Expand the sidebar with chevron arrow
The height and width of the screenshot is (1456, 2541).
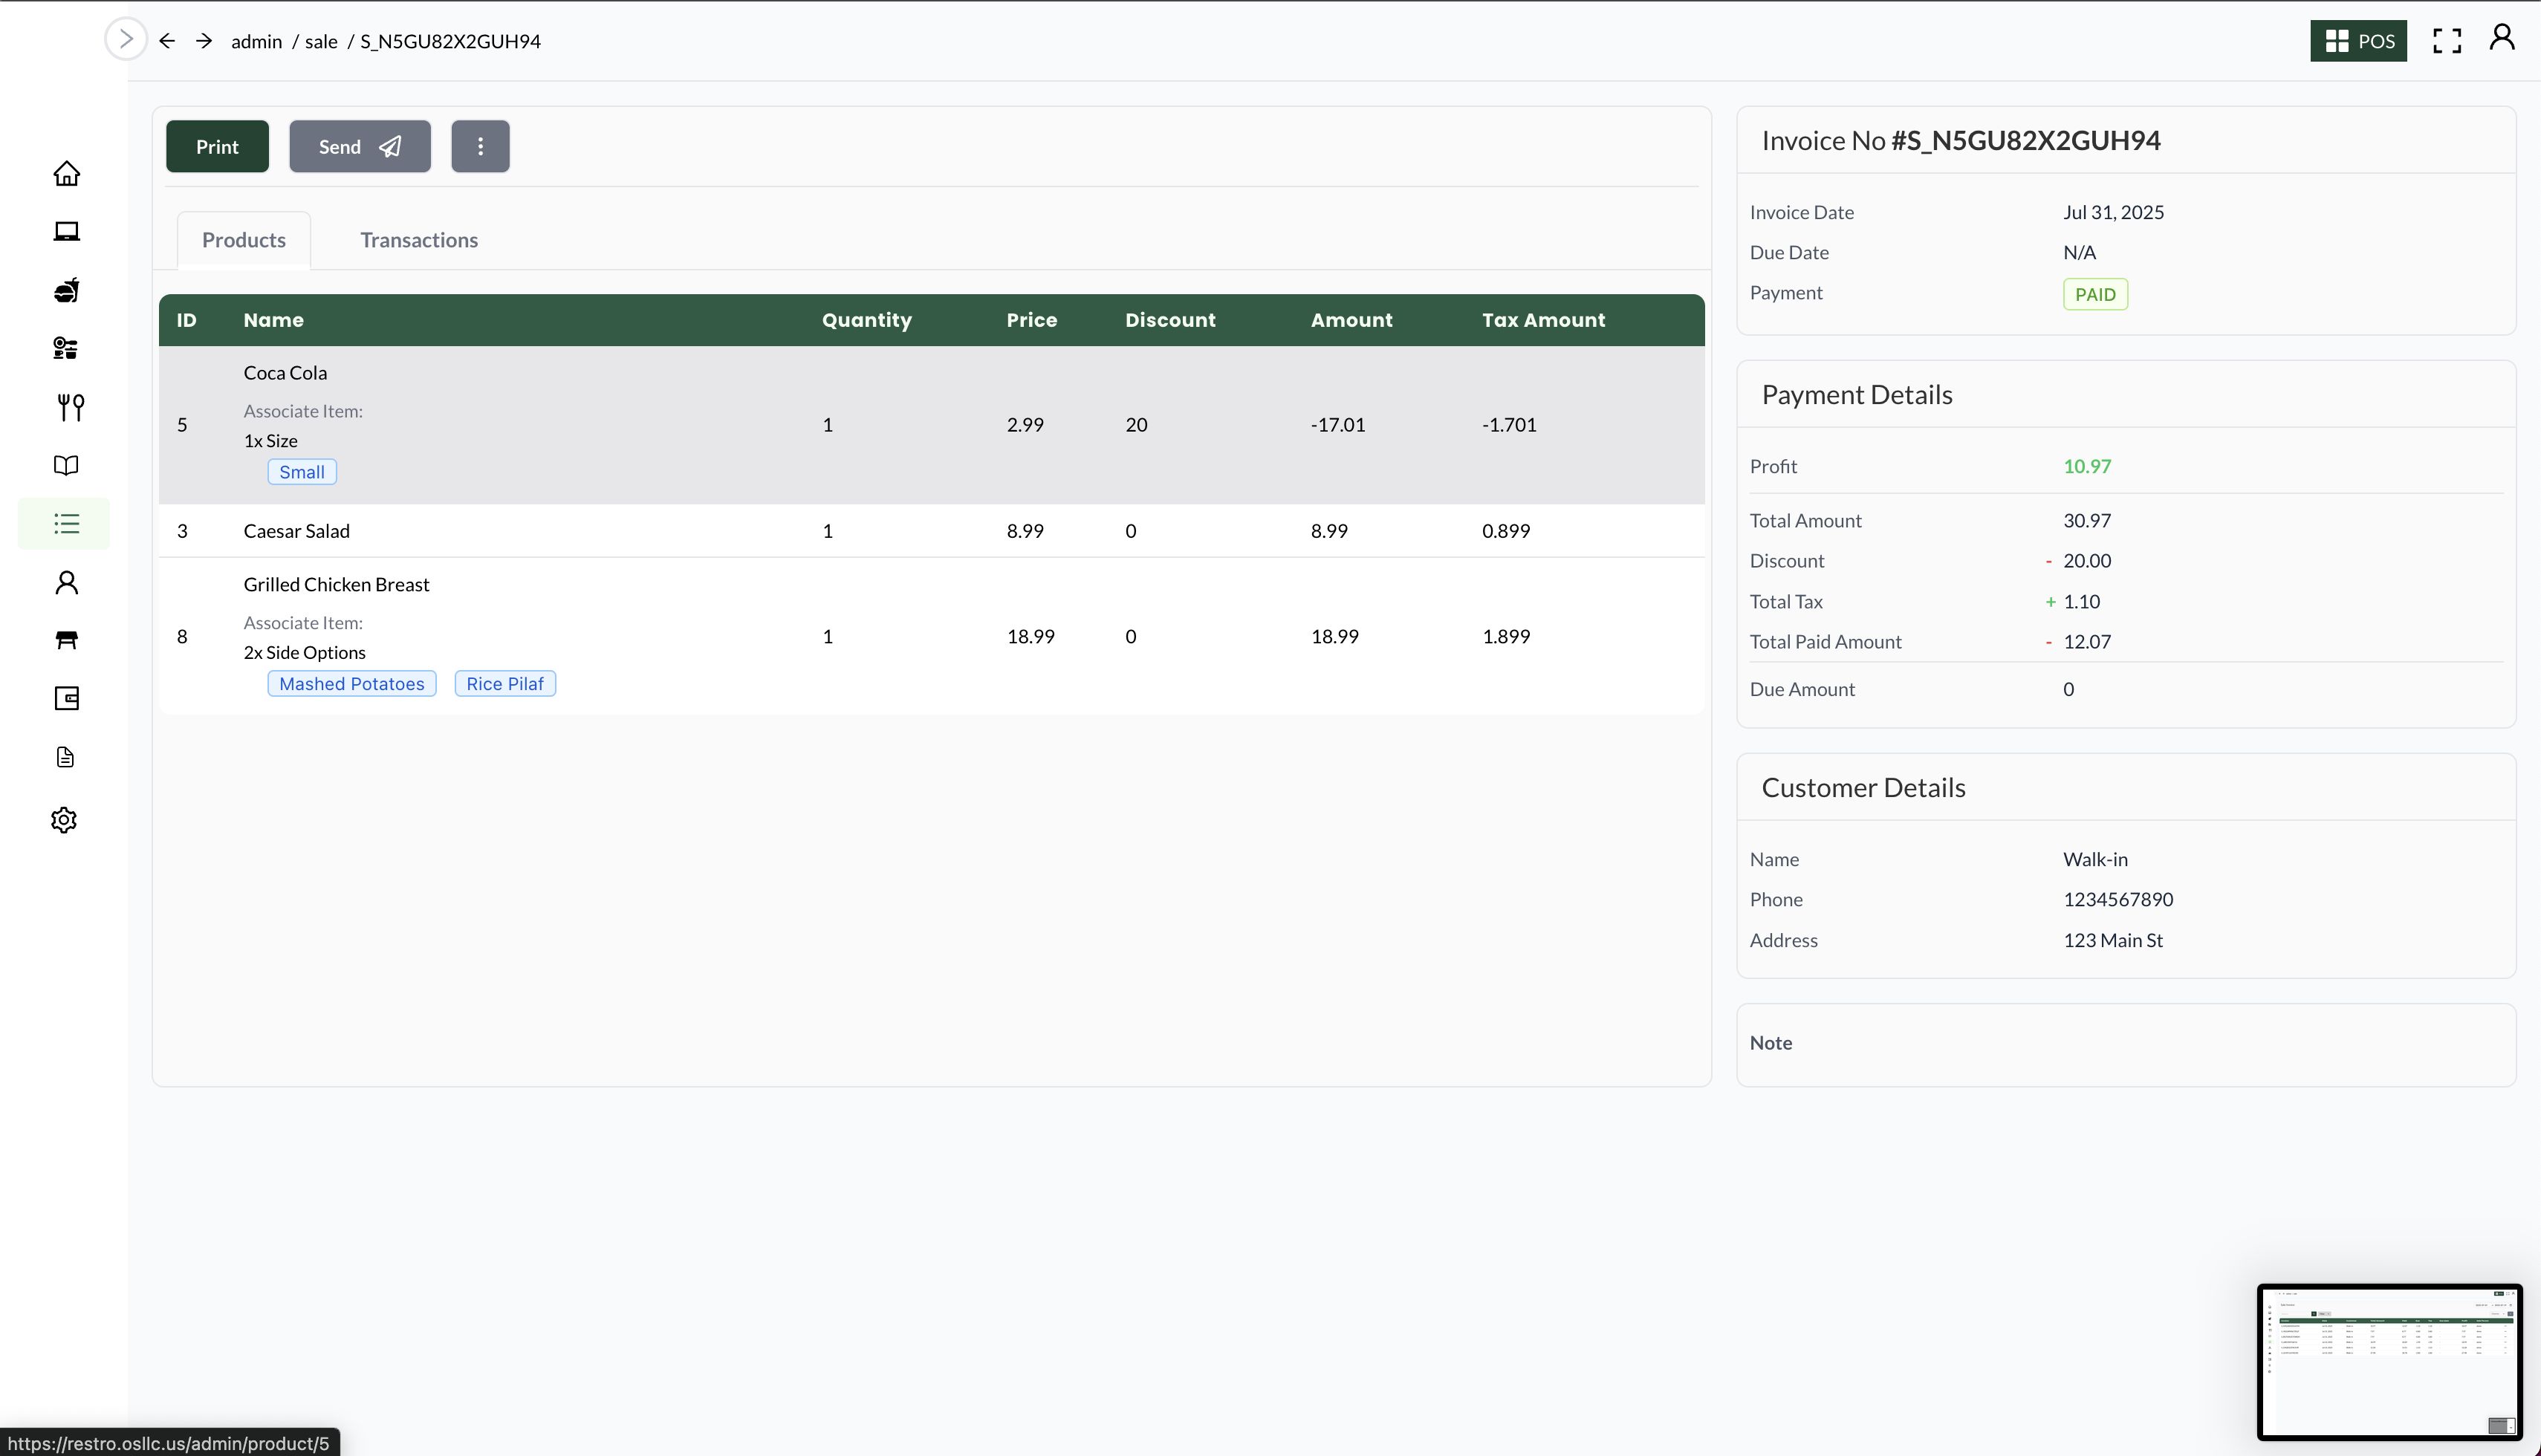click(x=126, y=39)
